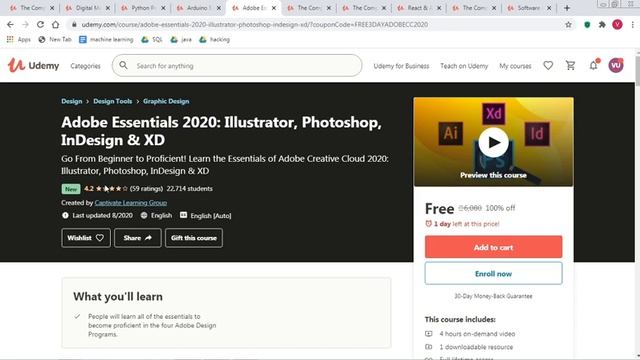Switch to the Digital M... tab

point(87,8)
